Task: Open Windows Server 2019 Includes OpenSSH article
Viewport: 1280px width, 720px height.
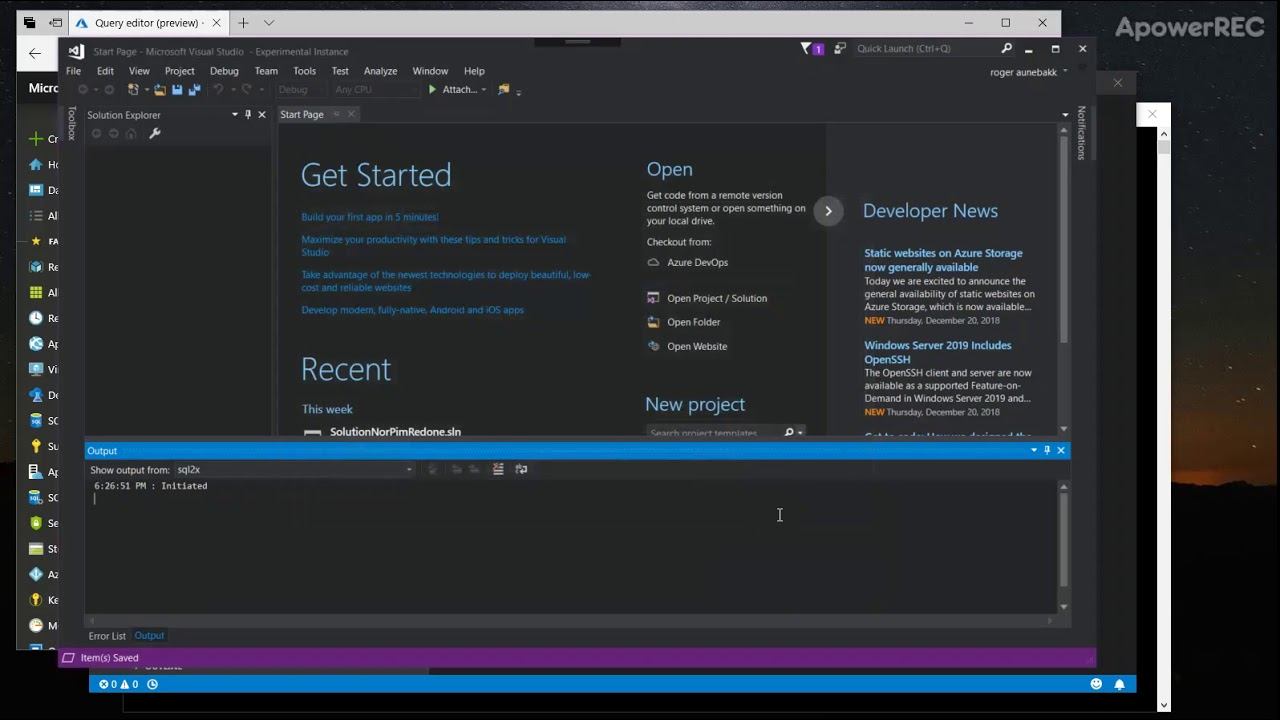Action: point(938,352)
